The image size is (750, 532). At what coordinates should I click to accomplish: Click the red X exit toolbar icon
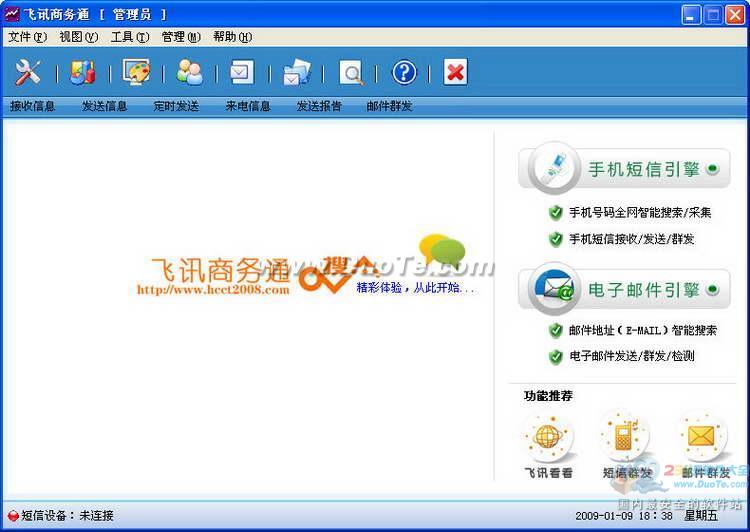click(x=455, y=72)
